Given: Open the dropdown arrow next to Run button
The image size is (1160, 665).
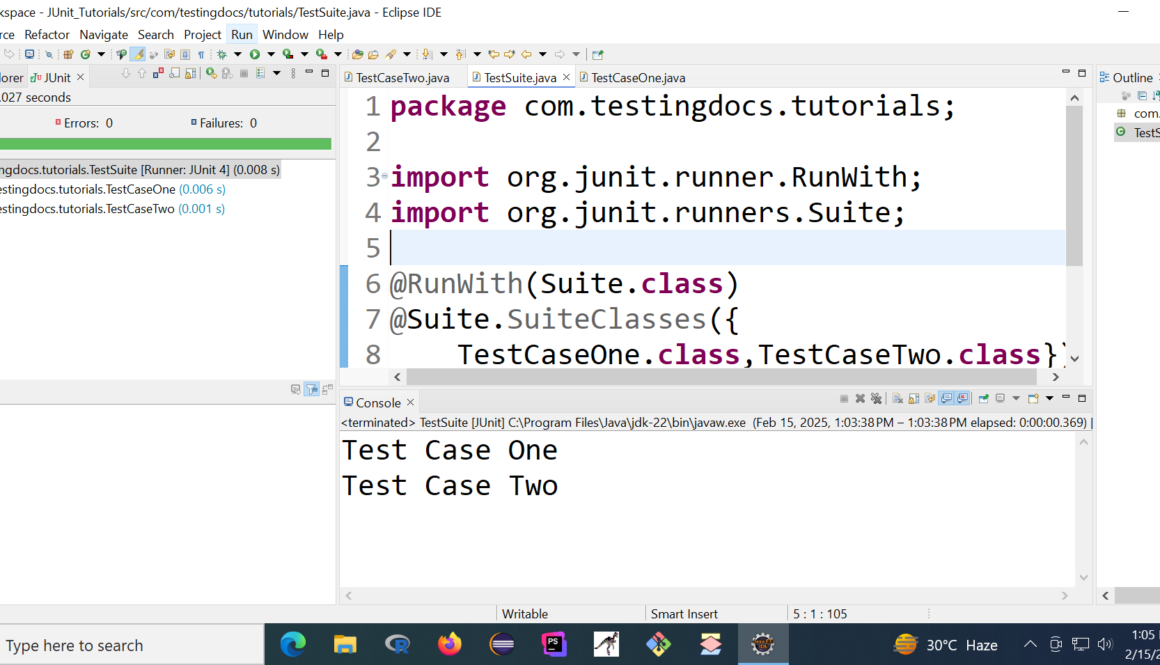Looking at the screenshot, I should pyautogui.click(x=270, y=54).
